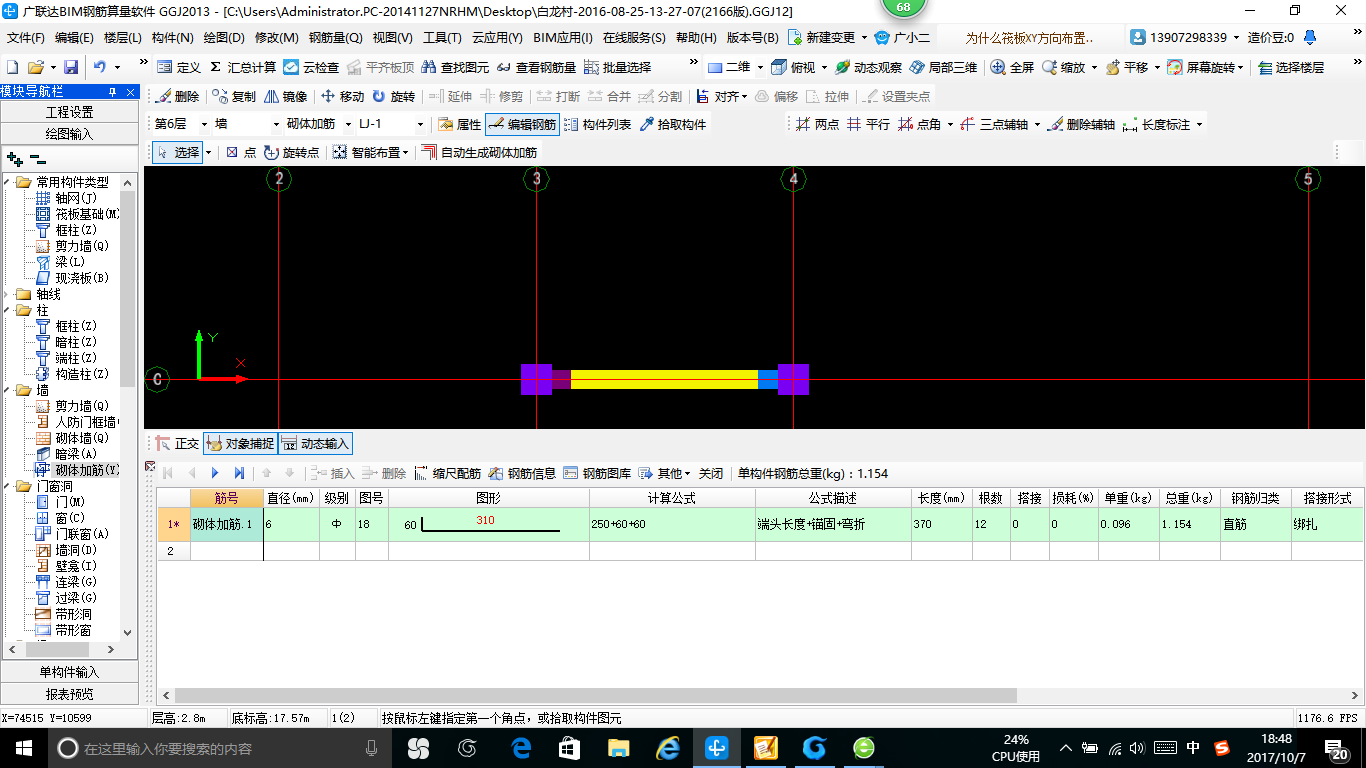Select the 点 point drawing tool

(241, 153)
